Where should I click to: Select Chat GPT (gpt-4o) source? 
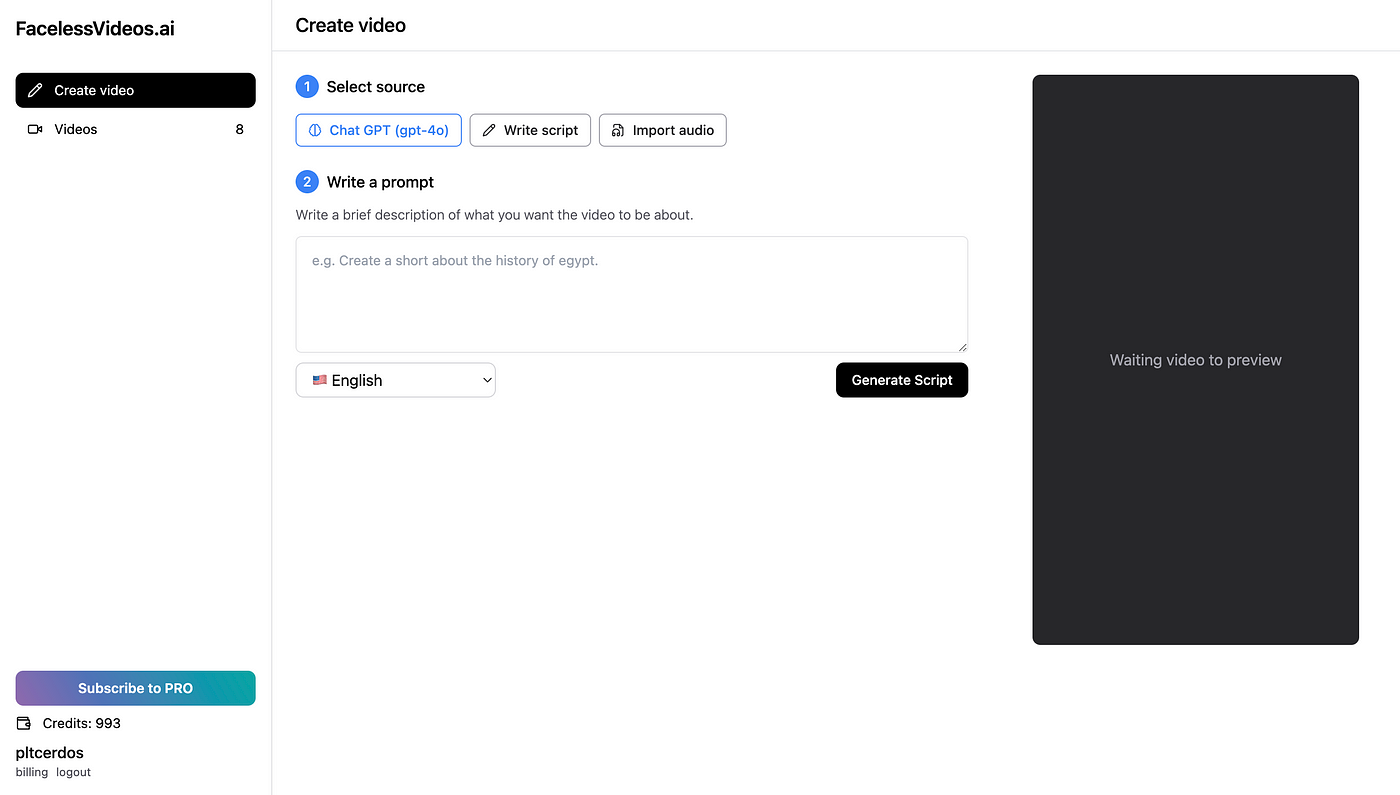click(379, 130)
